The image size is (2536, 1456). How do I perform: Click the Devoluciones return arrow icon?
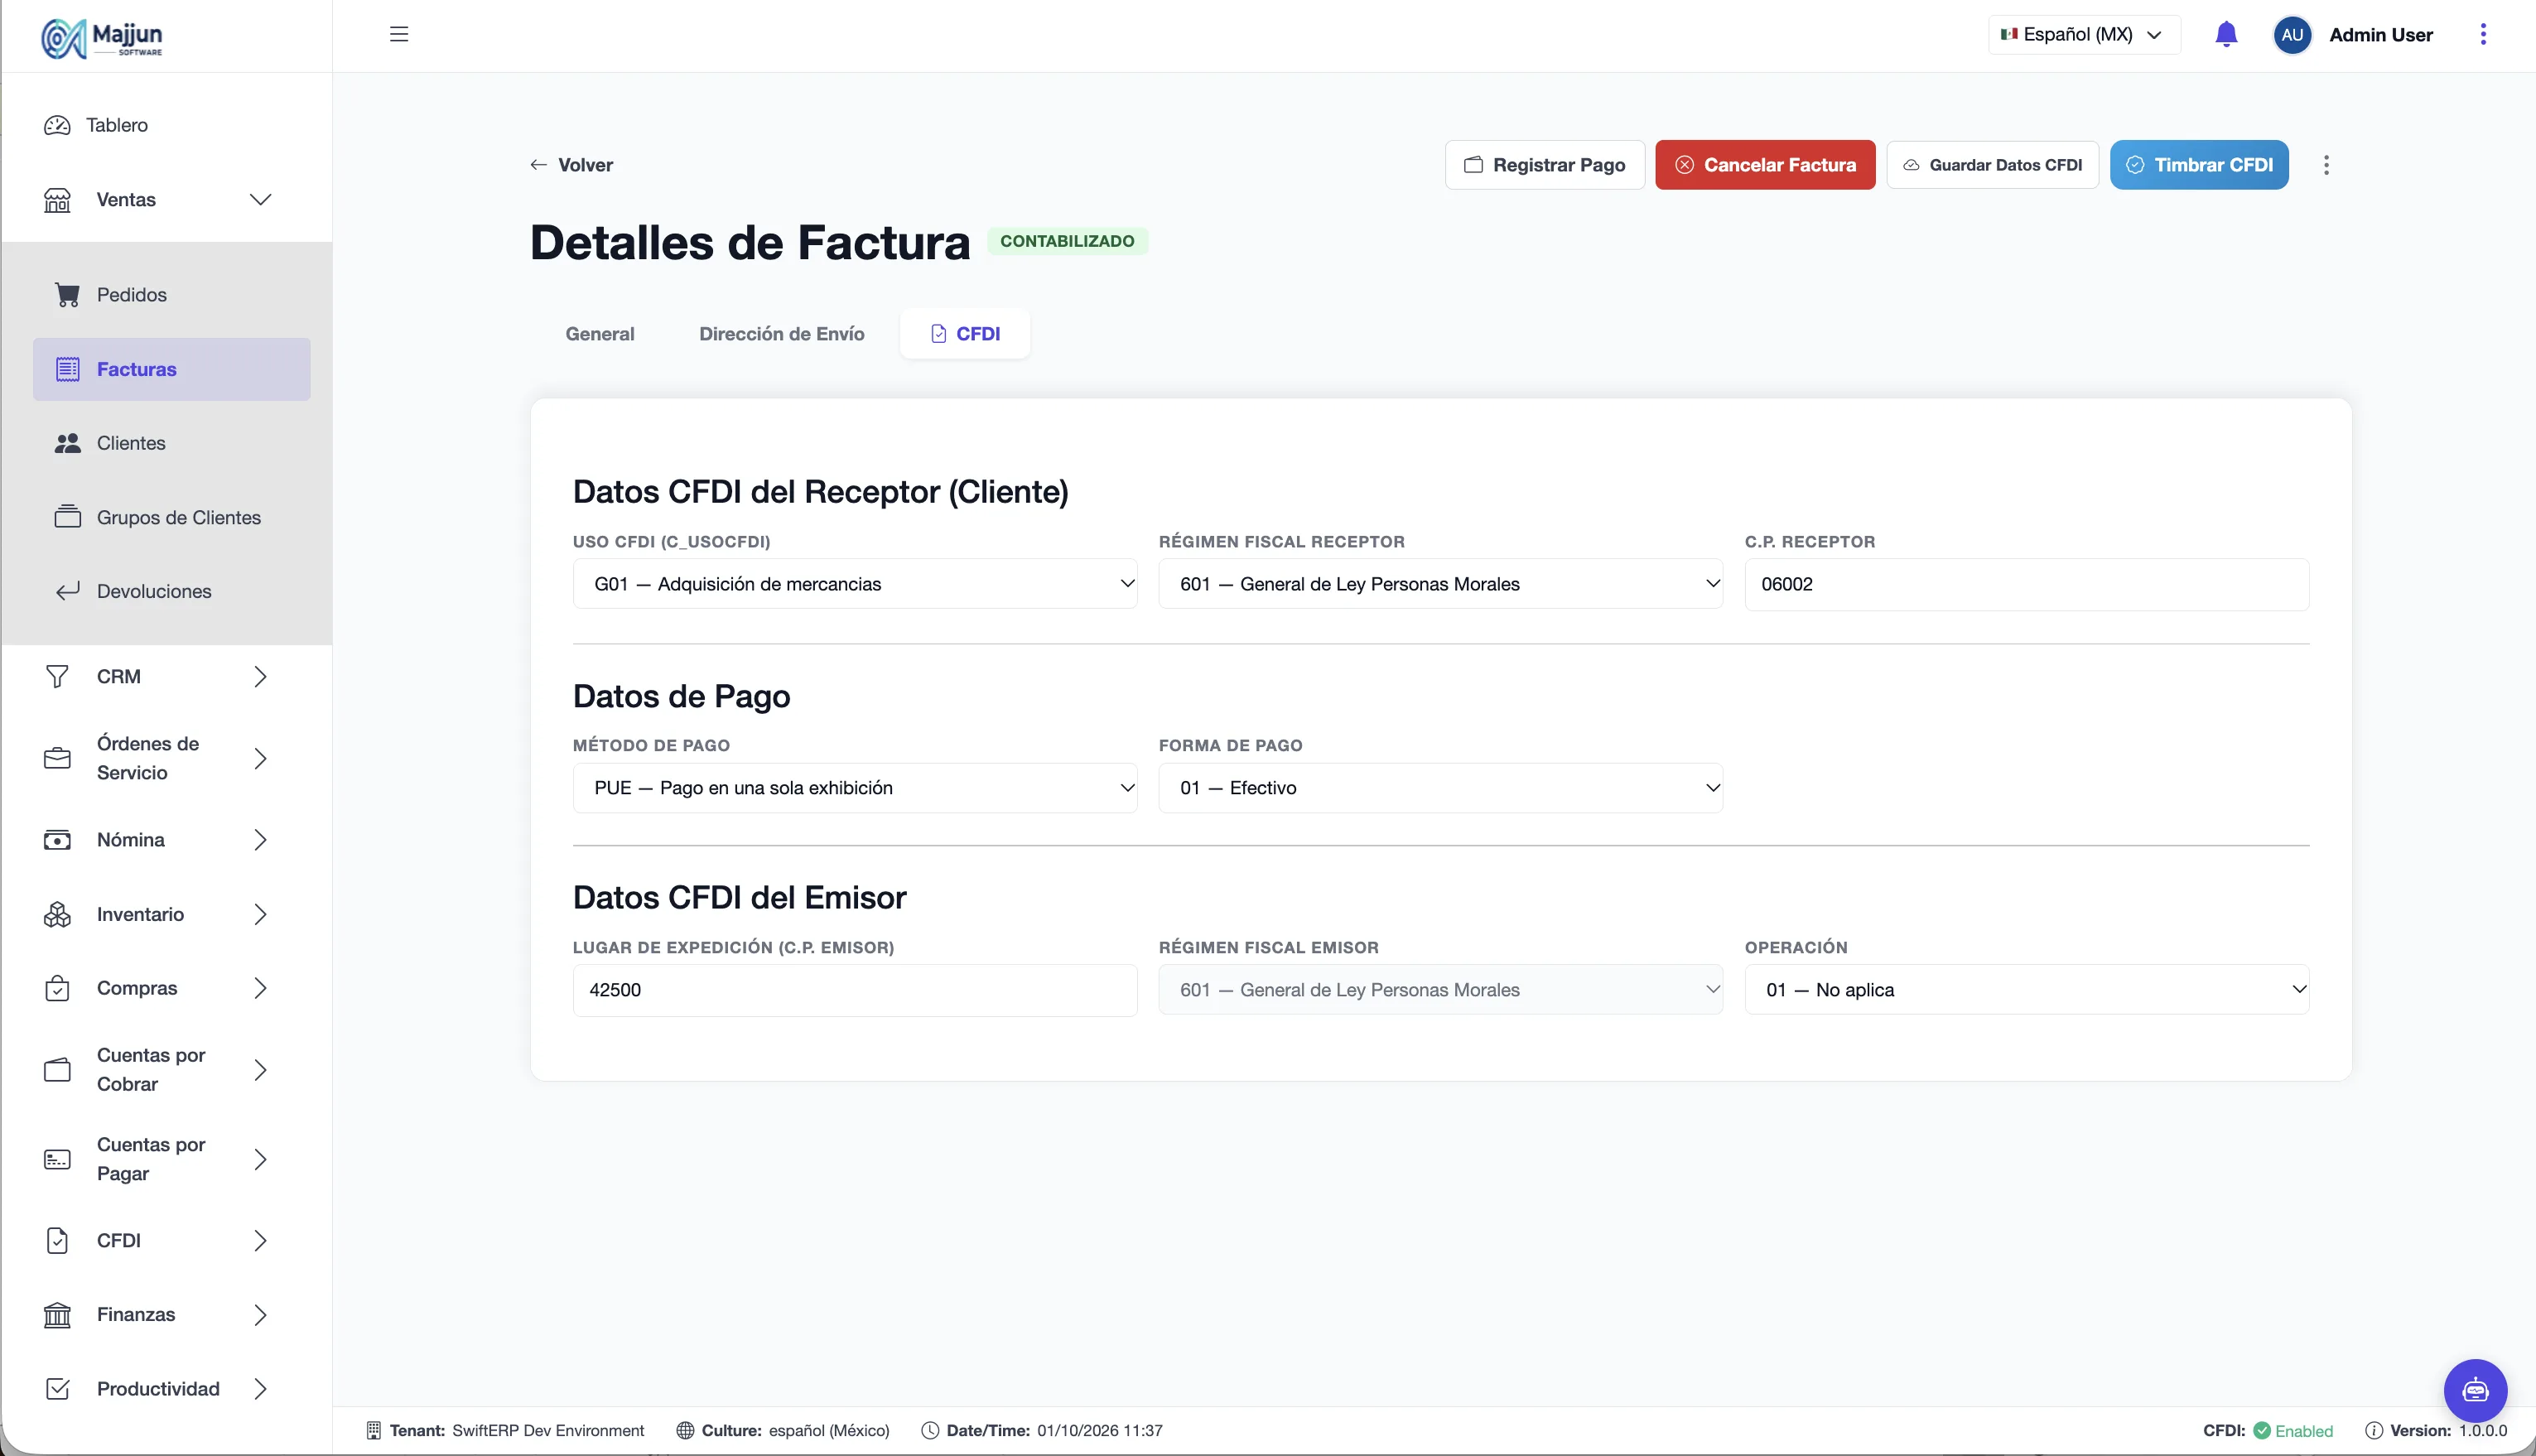(67, 591)
